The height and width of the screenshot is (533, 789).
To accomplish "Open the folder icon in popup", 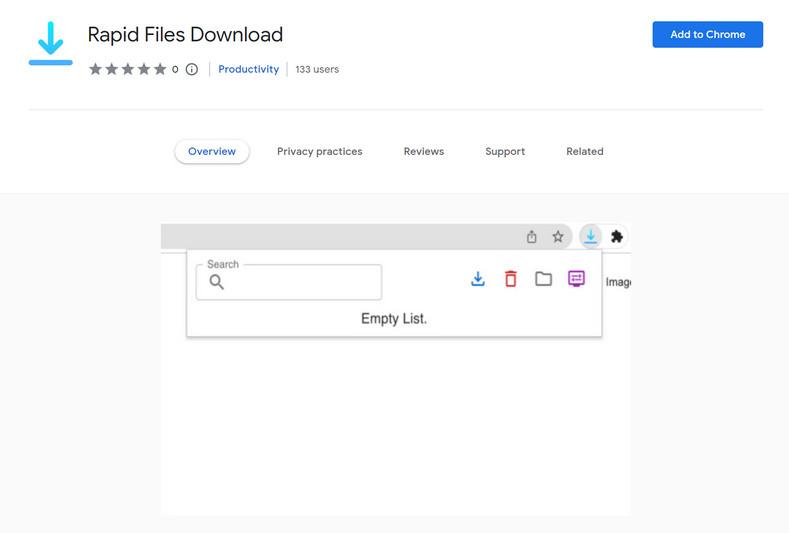I will (x=543, y=279).
